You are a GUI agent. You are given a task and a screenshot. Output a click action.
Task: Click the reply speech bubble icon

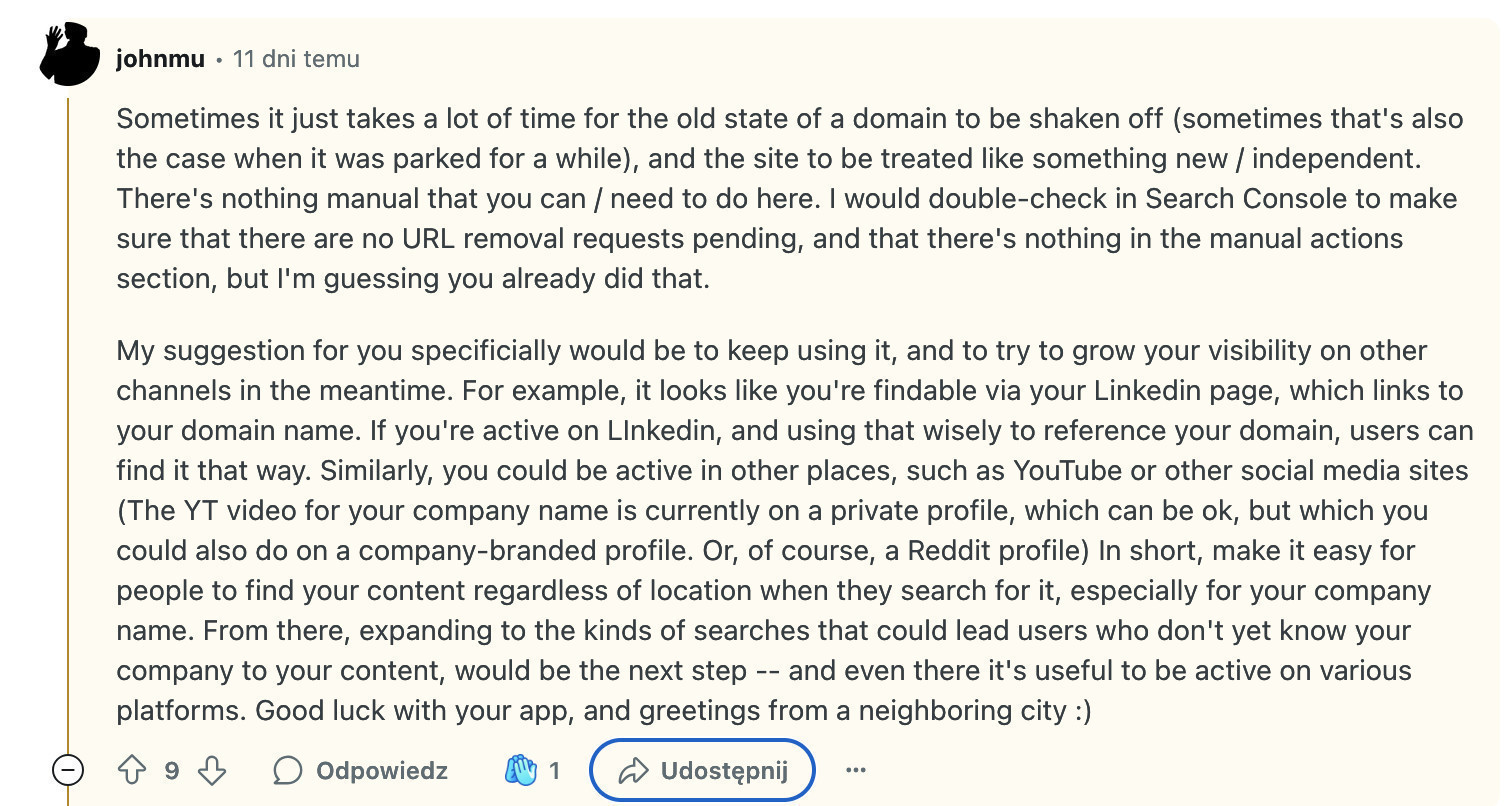[288, 770]
